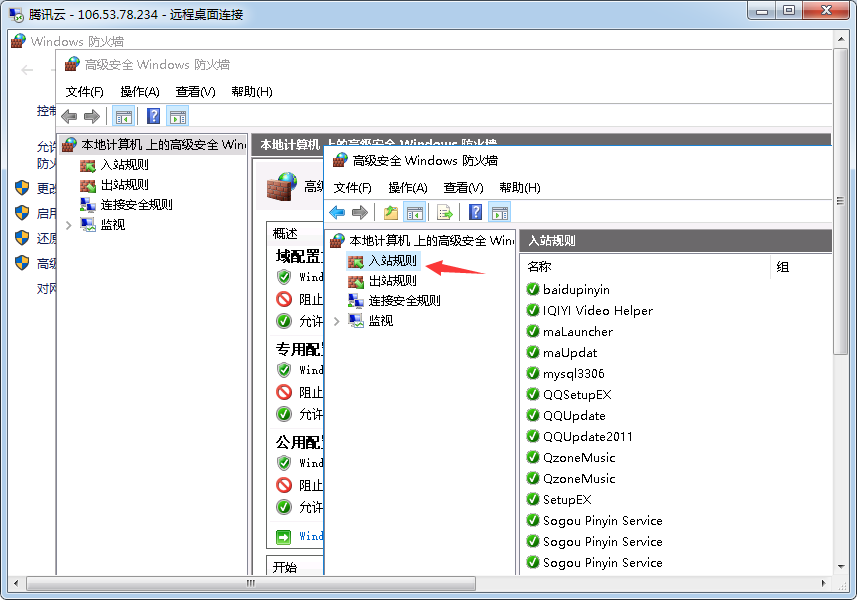Toggle console tree icon in back window toolbar
857x600 pixels.
tap(124, 116)
